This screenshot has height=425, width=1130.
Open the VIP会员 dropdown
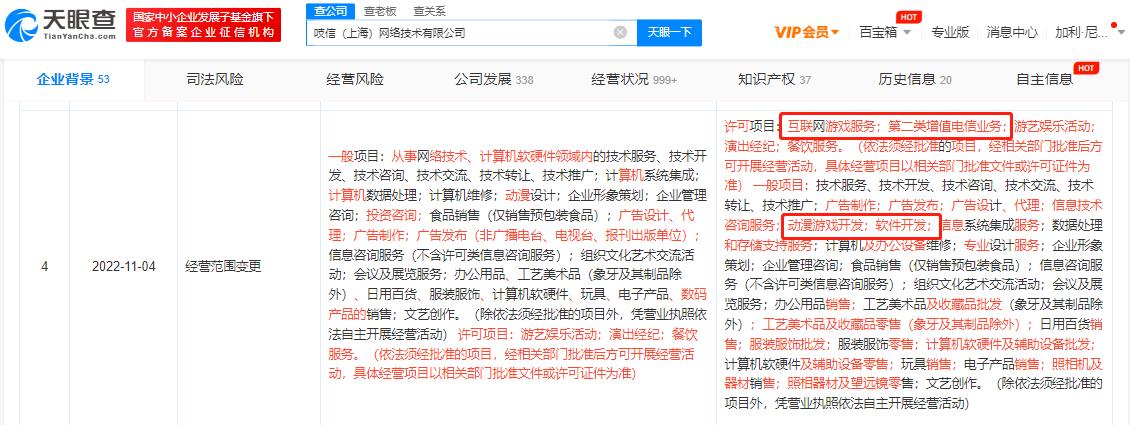pyautogui.click(x=806, y=32)
